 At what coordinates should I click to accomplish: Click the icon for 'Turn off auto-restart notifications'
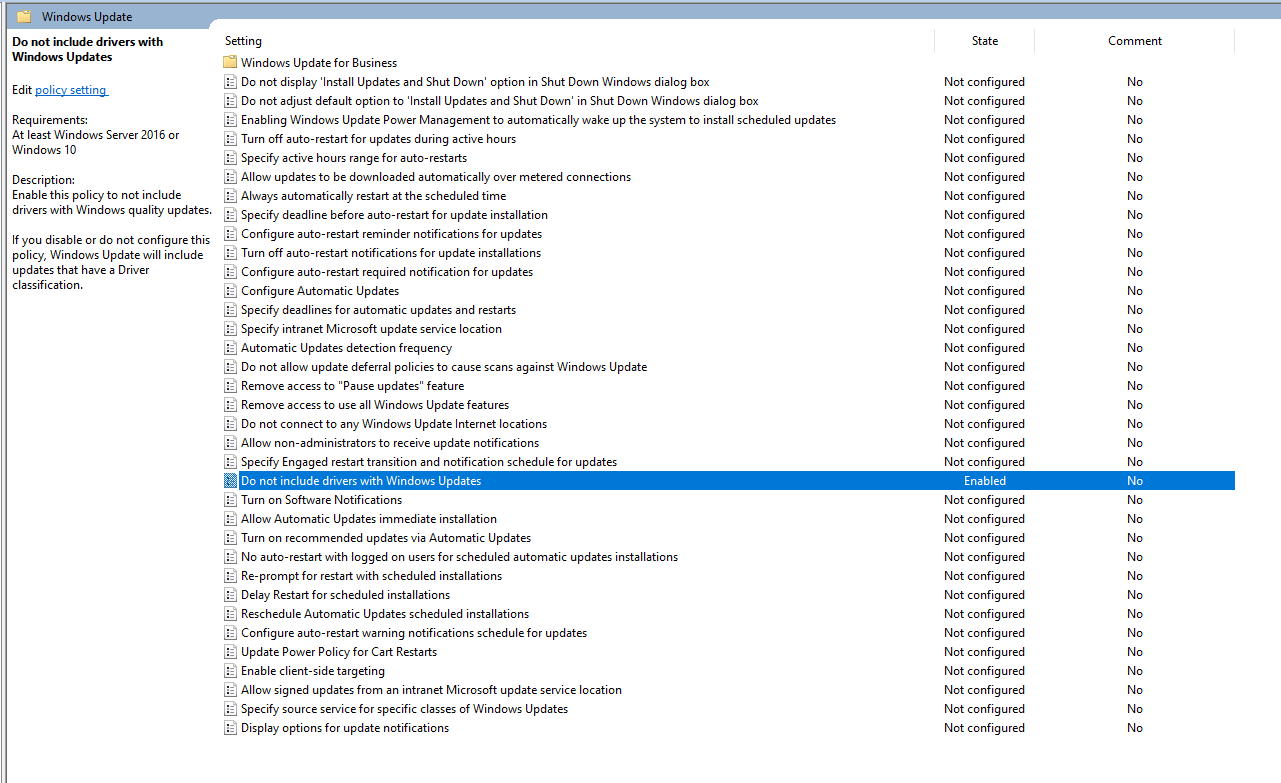[x=230, y=253]
